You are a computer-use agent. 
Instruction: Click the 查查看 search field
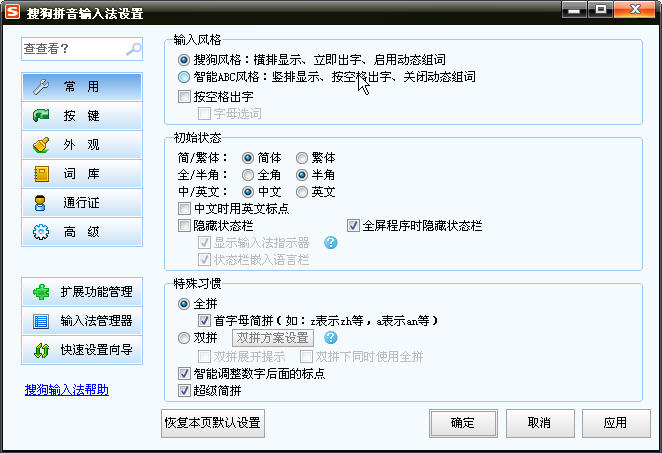[82, 49]
